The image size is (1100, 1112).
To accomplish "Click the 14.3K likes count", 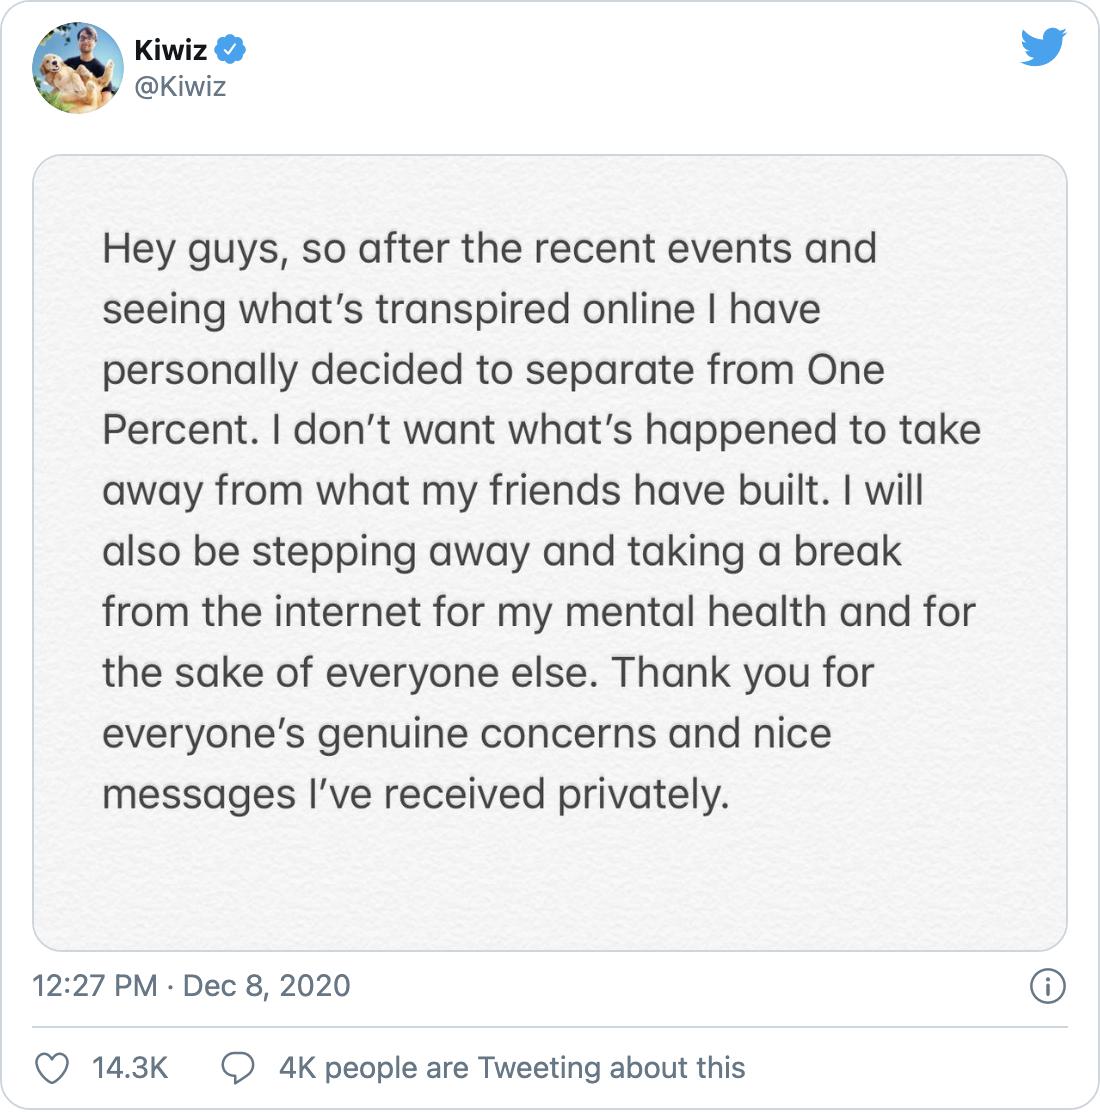I will (130, 1067).
